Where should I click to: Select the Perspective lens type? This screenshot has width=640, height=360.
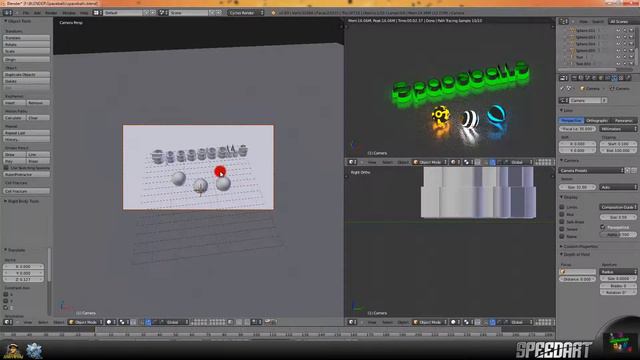[571, 120]
